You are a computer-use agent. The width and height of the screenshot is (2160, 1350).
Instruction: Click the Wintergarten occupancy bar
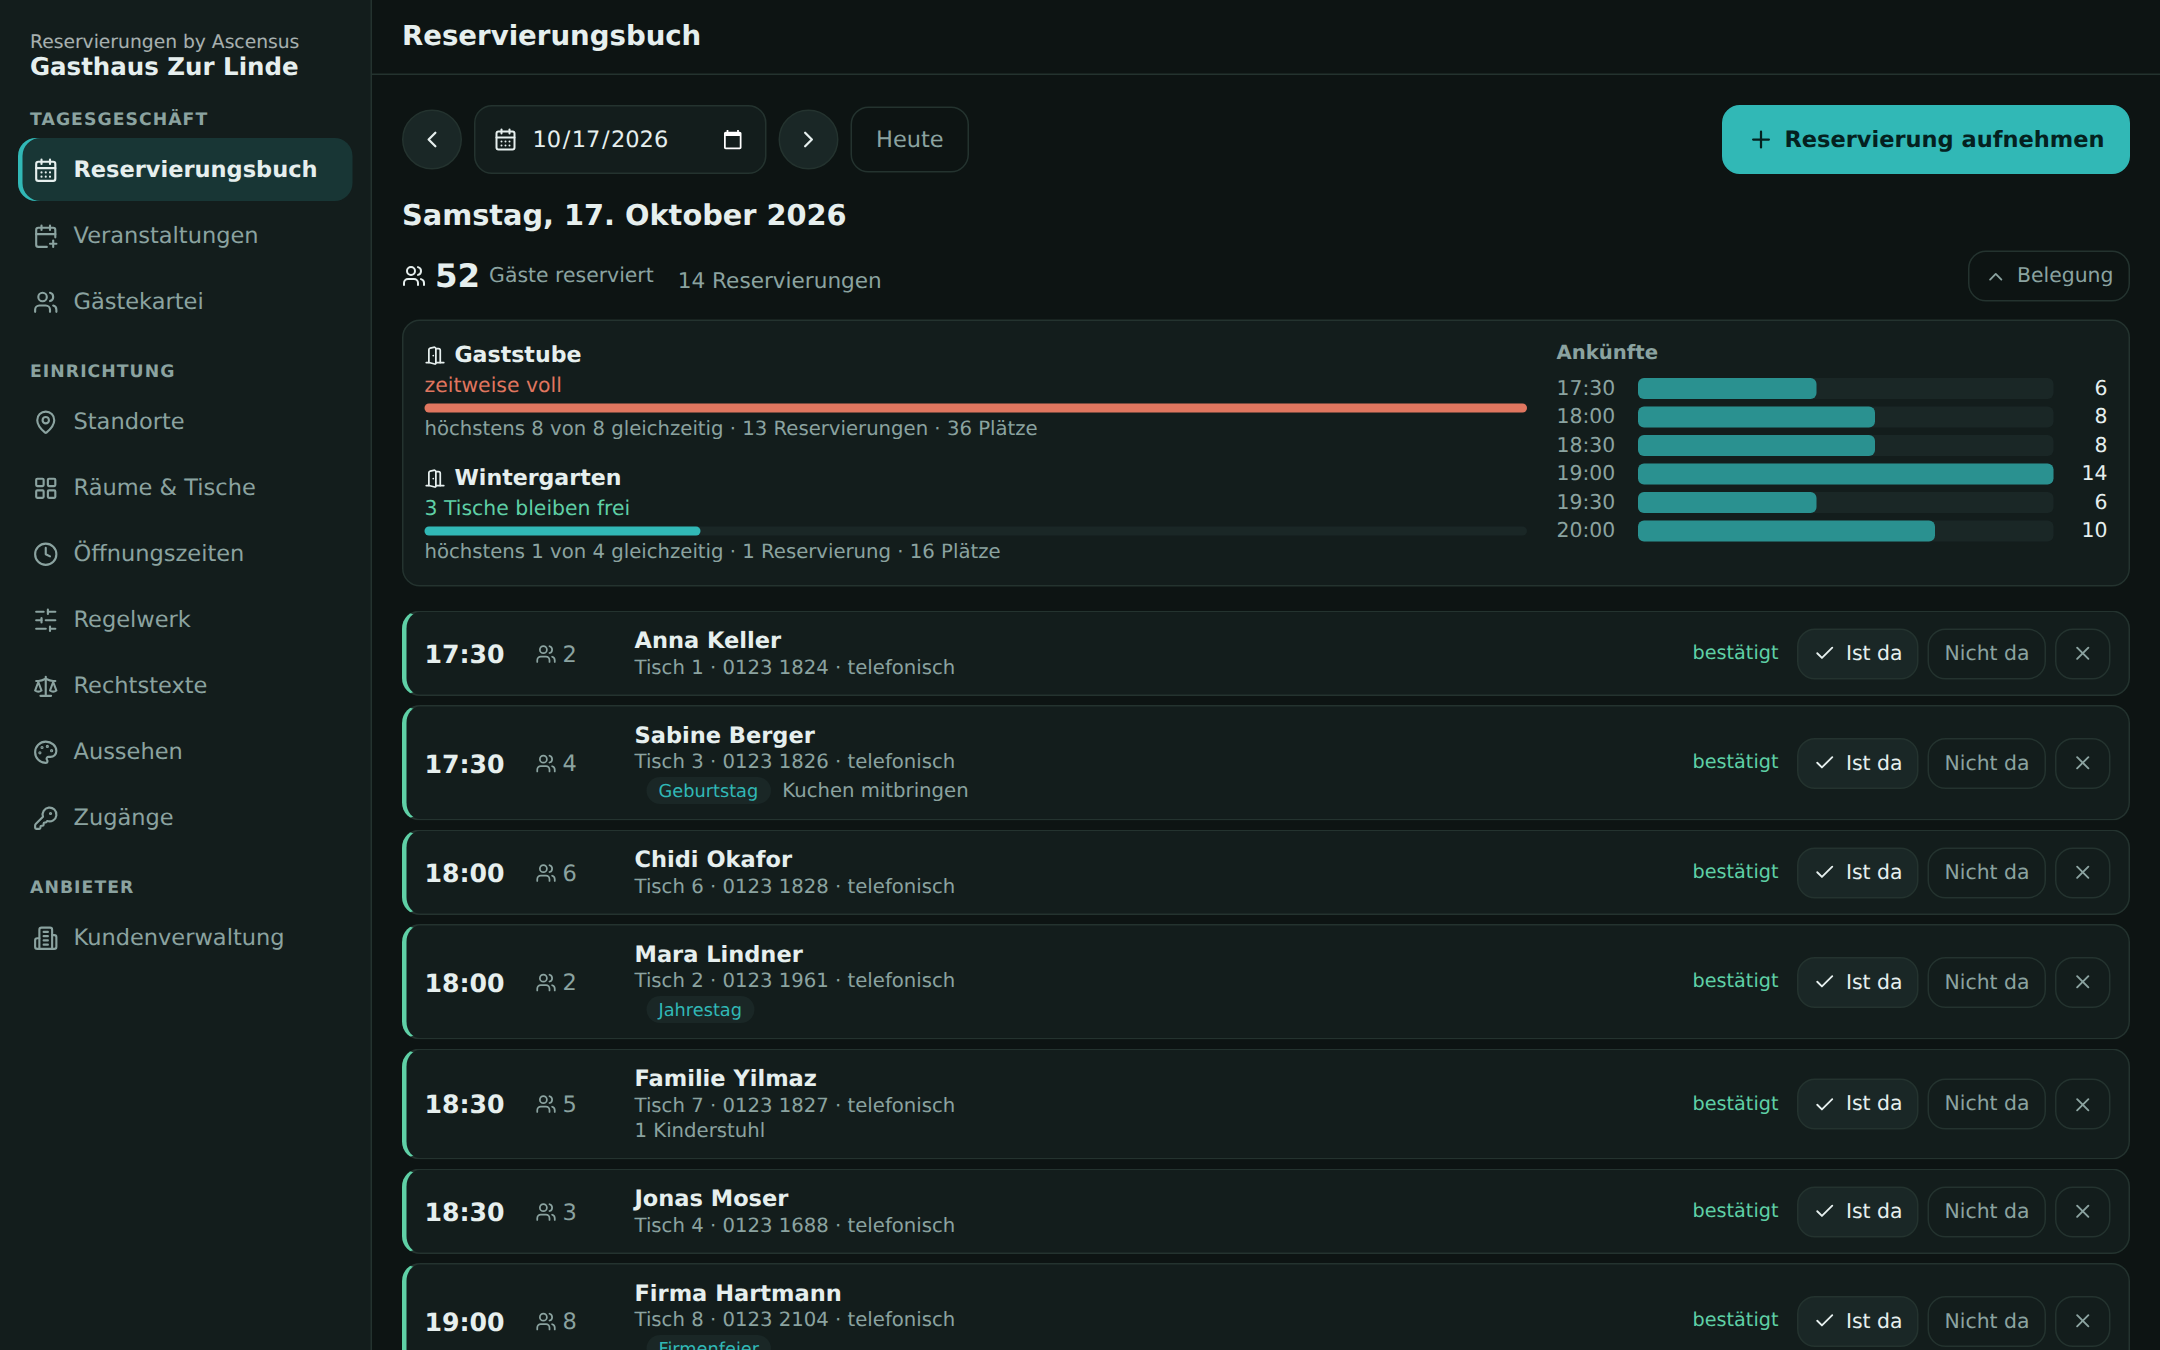975,531
